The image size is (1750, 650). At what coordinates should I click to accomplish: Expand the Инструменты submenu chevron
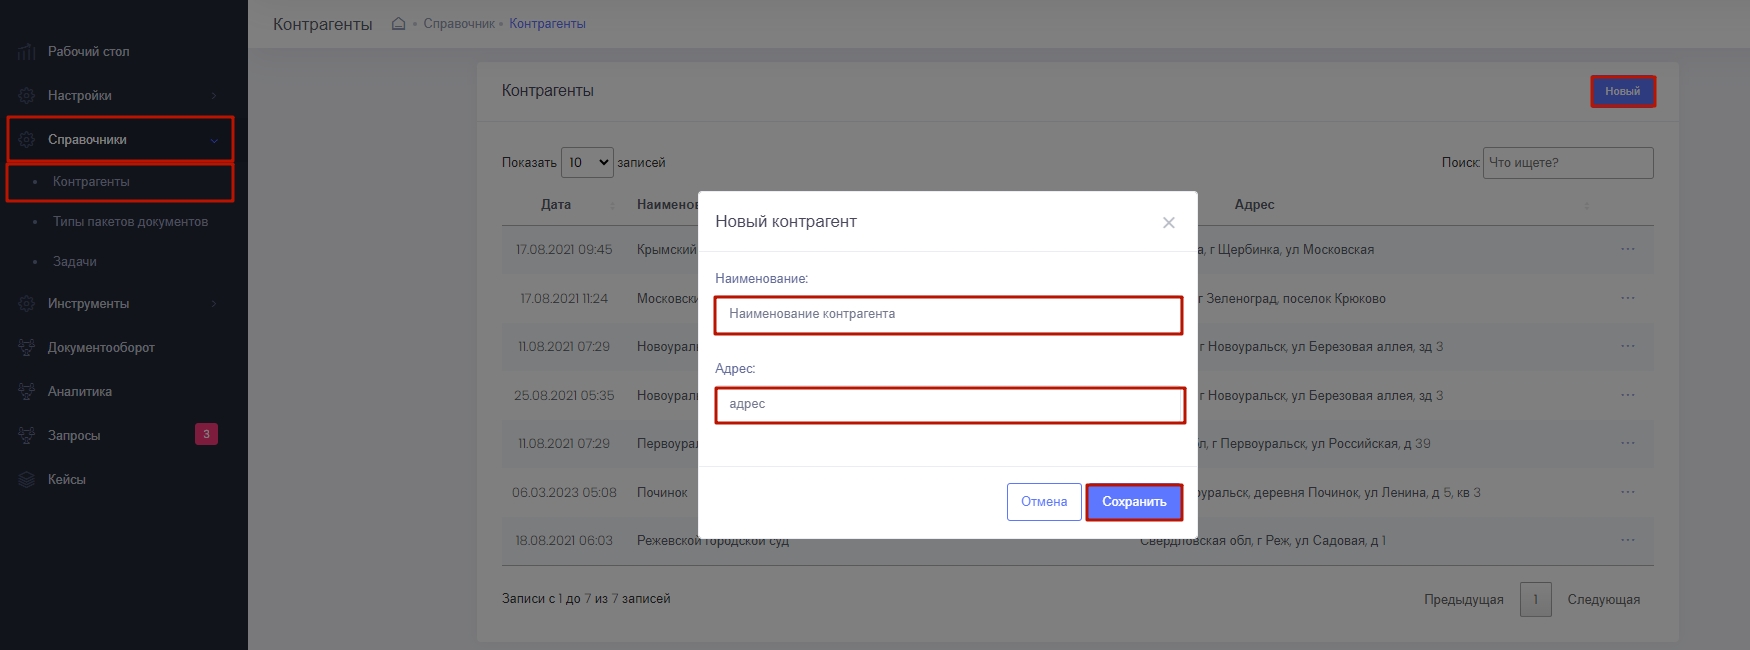213,304
